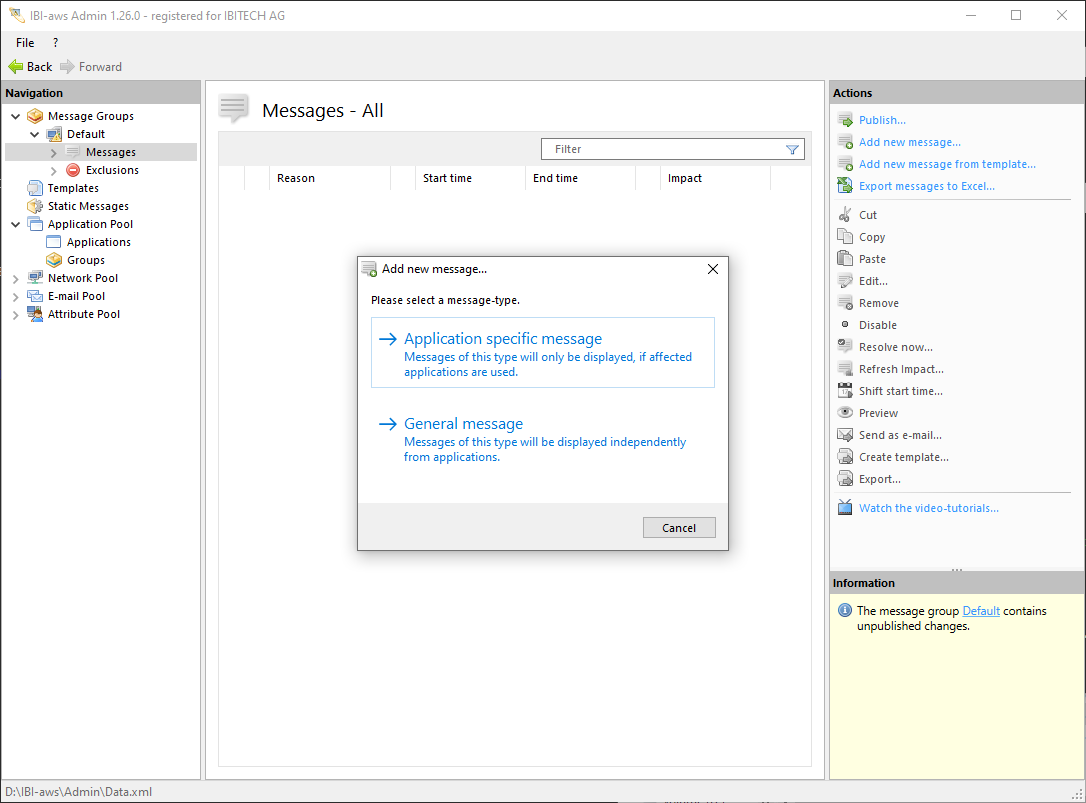Open the ? help menu
The image size is (1086, 803).
point(55,43)
